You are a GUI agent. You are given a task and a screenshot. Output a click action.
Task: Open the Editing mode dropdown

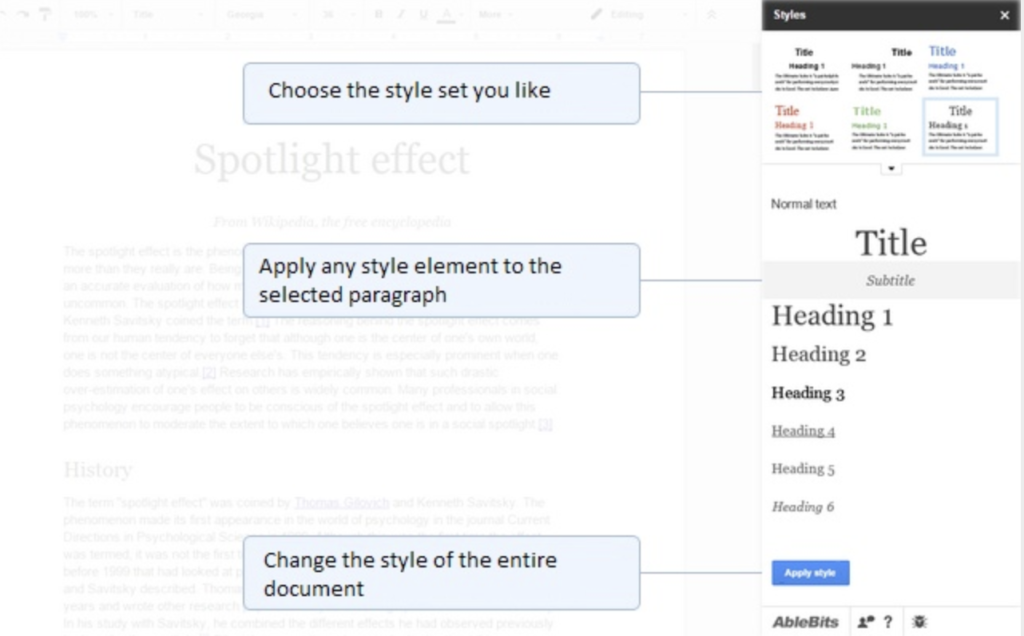pos(638,14)
